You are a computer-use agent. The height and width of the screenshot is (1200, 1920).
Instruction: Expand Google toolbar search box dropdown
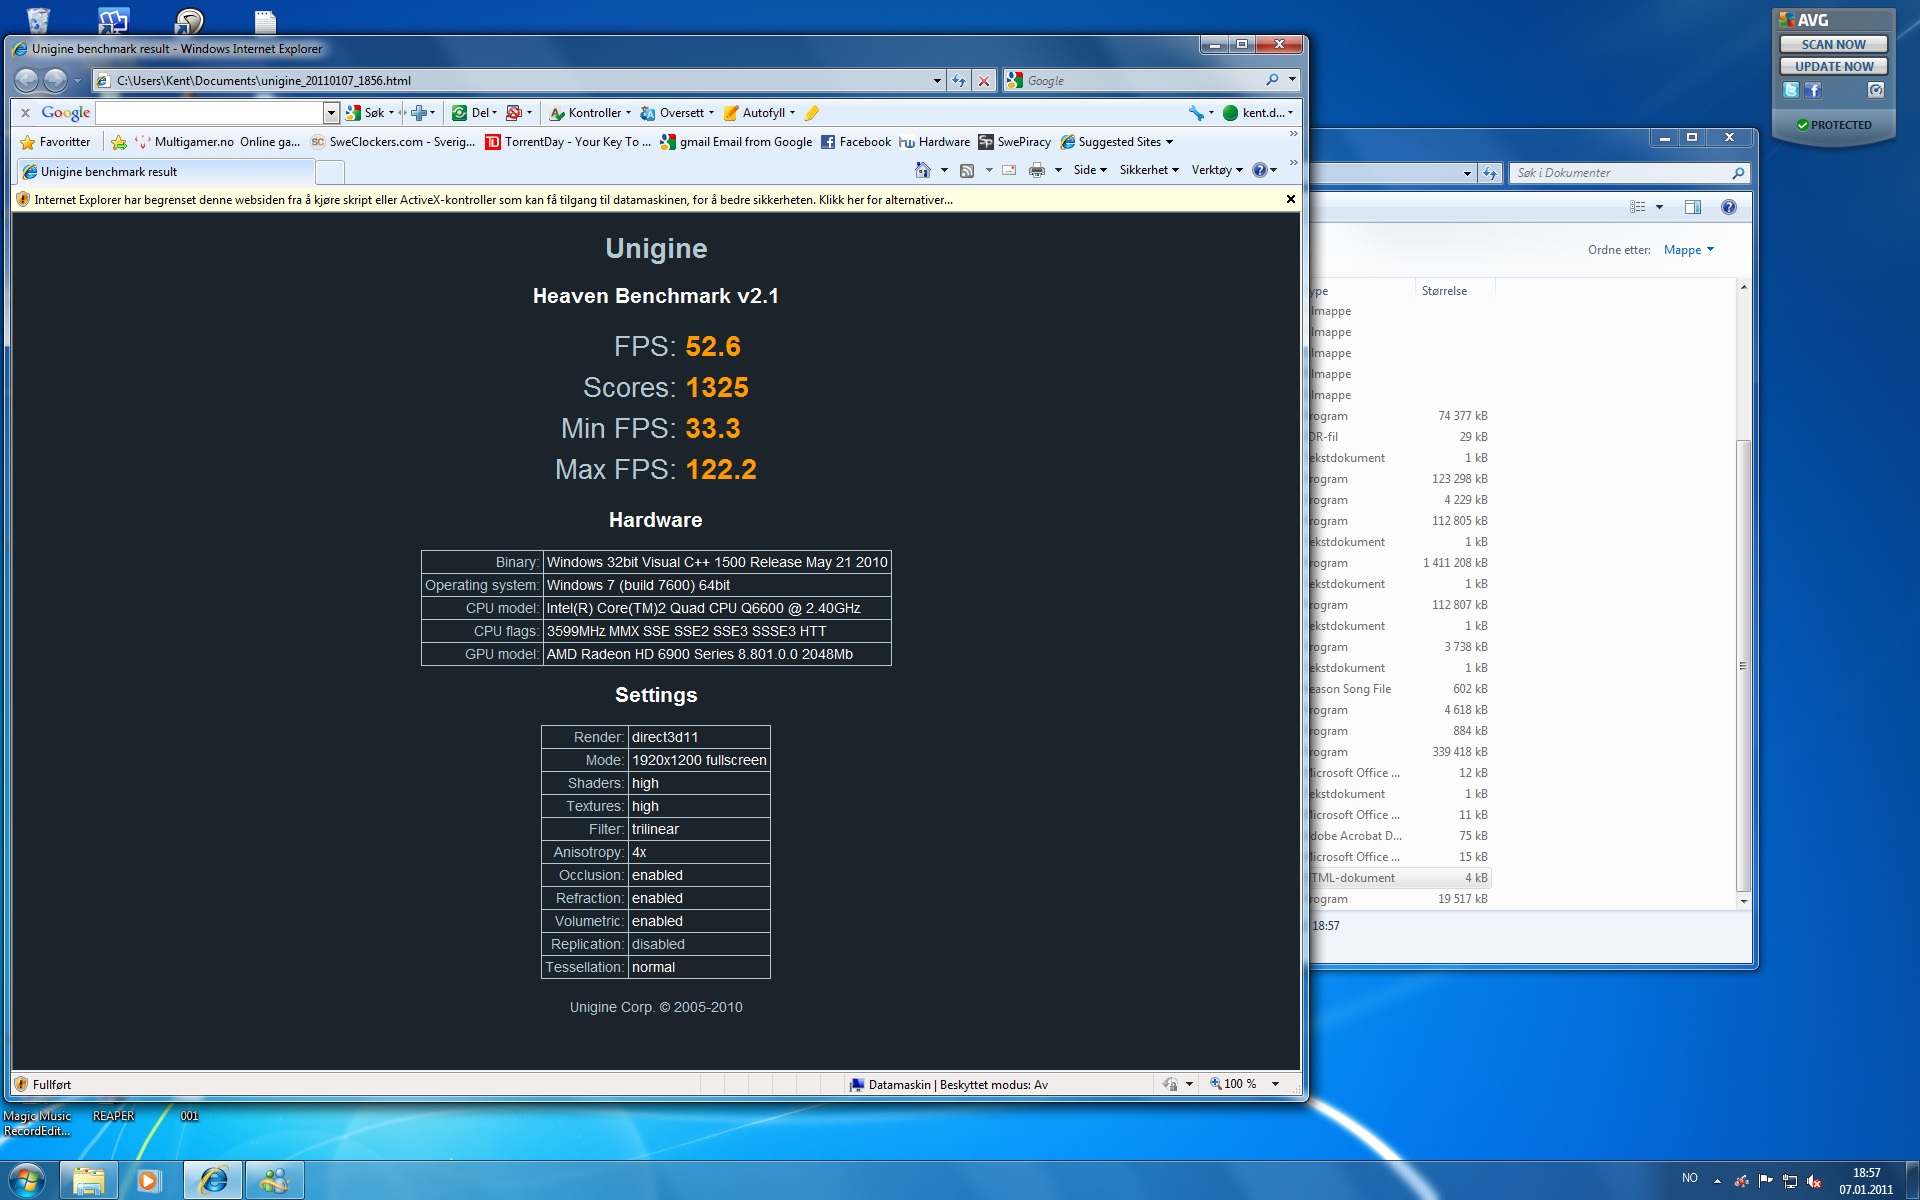[331, 113]
